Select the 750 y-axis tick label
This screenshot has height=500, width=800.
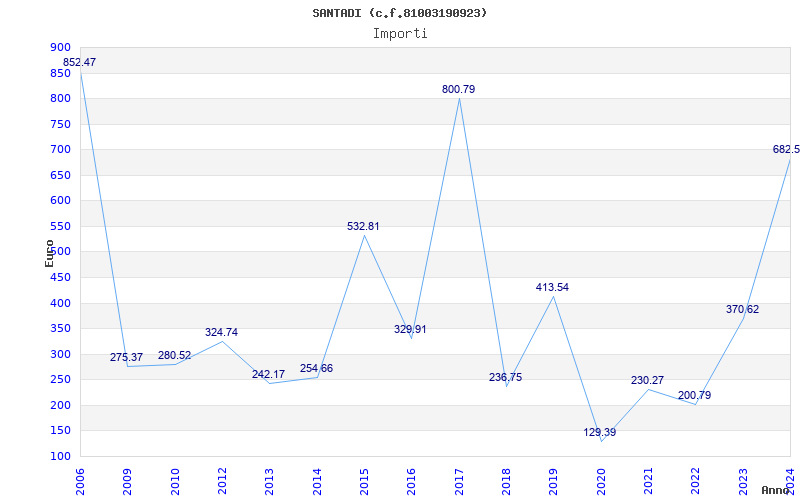(x=60, y=124)
